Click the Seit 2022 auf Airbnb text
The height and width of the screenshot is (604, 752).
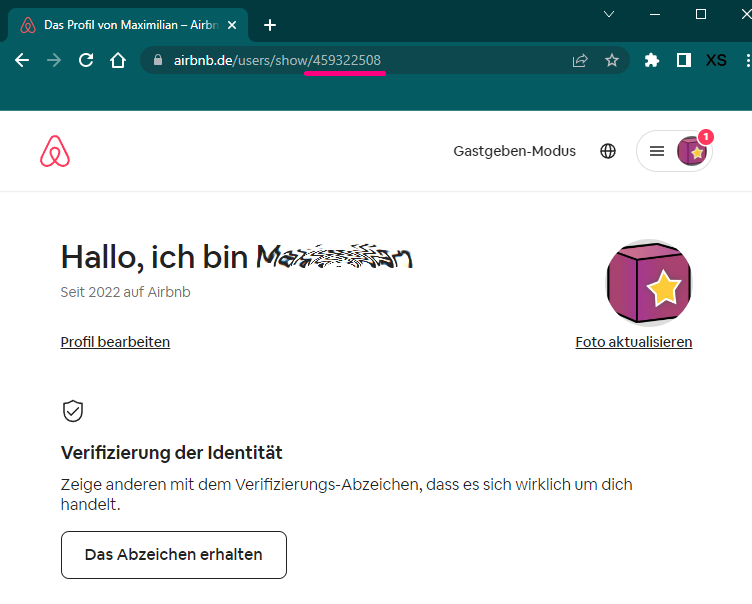[126, 292]
